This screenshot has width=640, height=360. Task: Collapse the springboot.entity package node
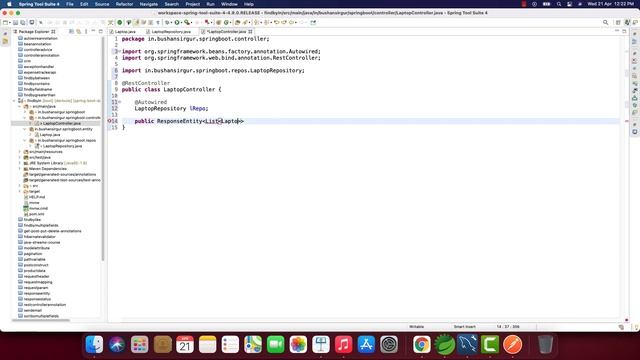(25, 129)
